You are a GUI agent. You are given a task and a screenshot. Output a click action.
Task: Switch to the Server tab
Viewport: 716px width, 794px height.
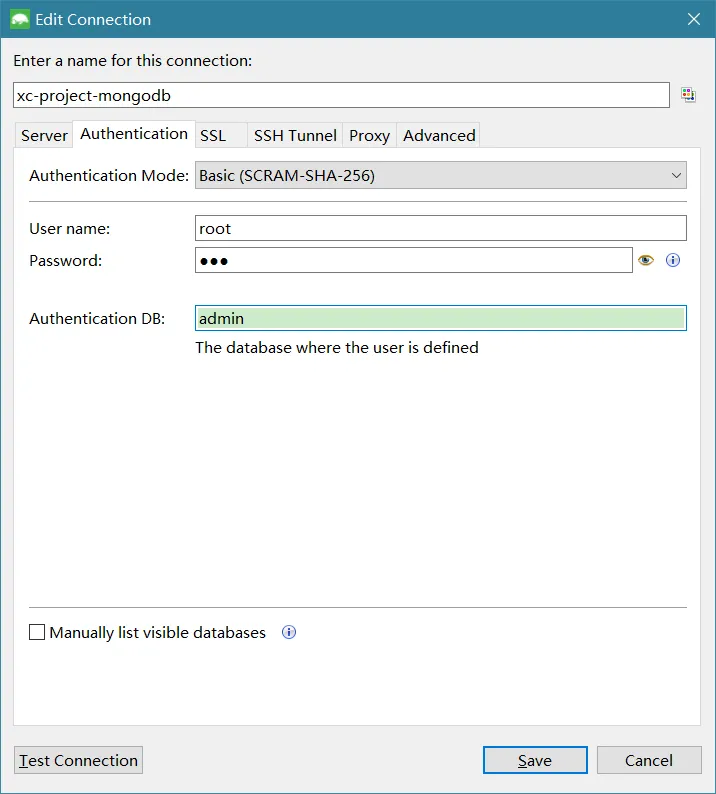[x=44, y=135]
